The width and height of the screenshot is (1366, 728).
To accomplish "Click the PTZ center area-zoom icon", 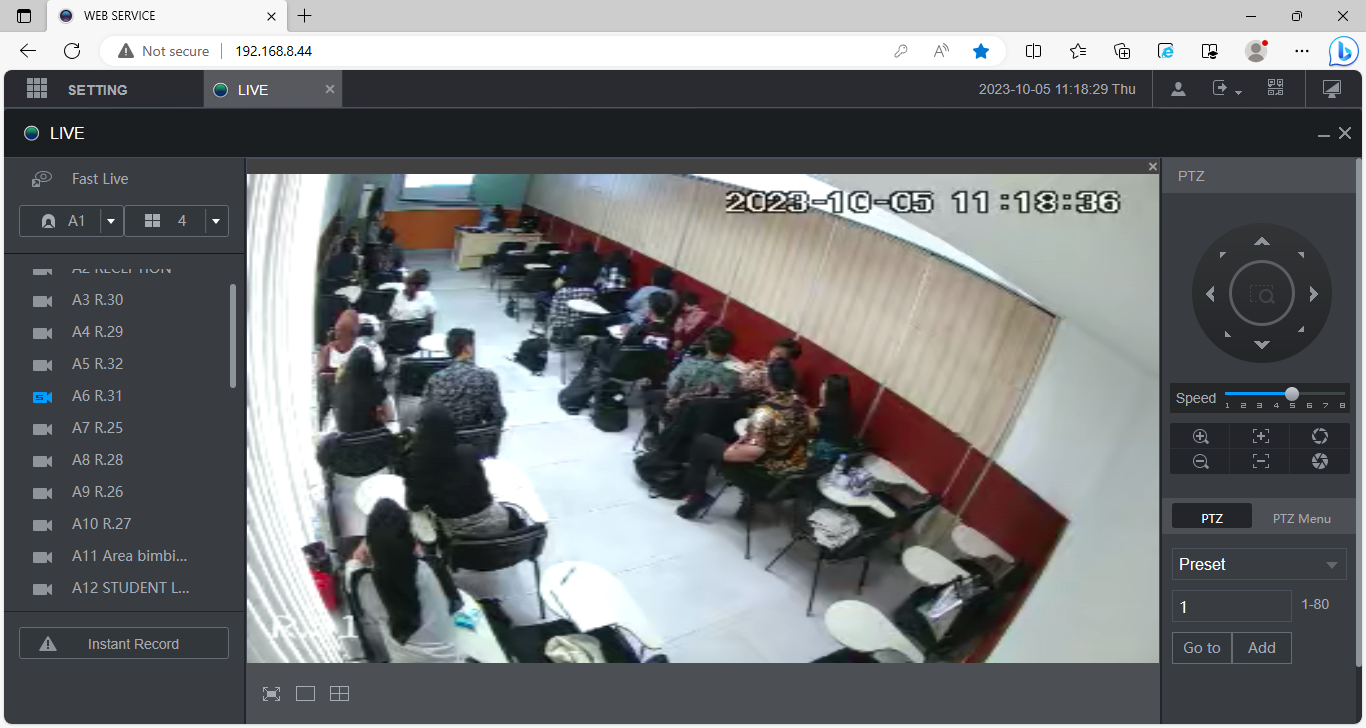I will coord(1262,294).
